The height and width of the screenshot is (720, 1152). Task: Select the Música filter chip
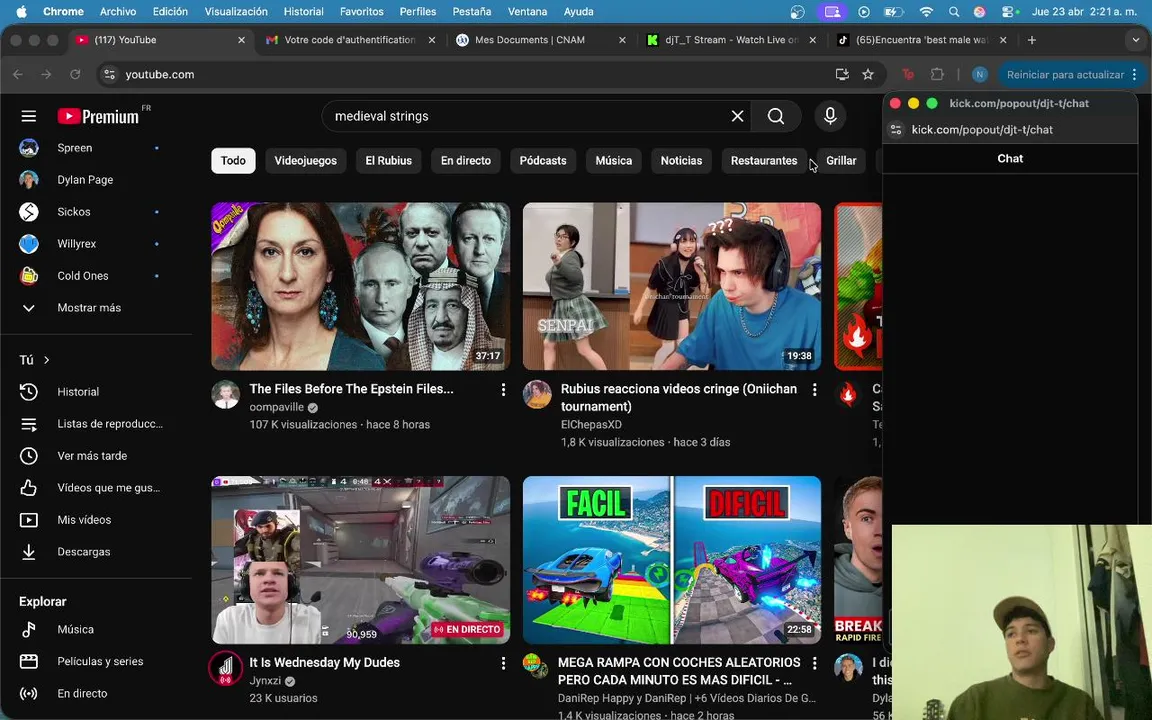[613, 160]
